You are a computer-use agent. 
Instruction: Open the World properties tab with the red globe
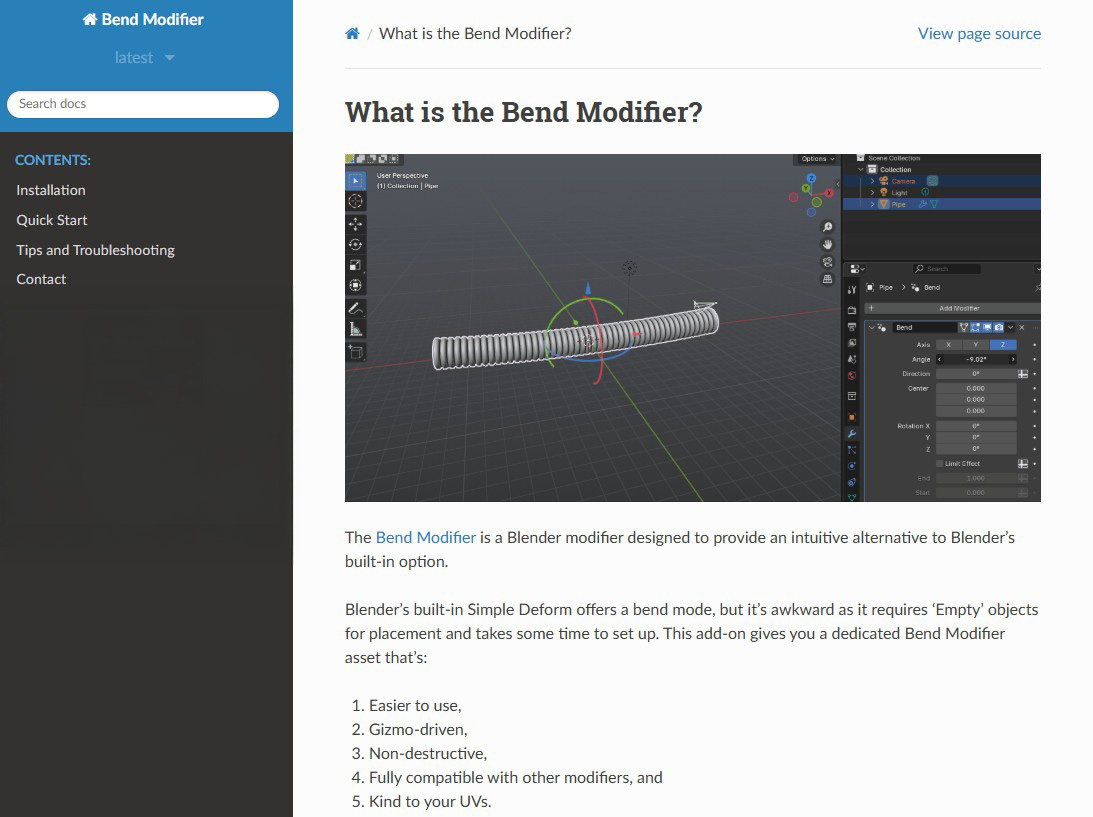pos(852,376)
